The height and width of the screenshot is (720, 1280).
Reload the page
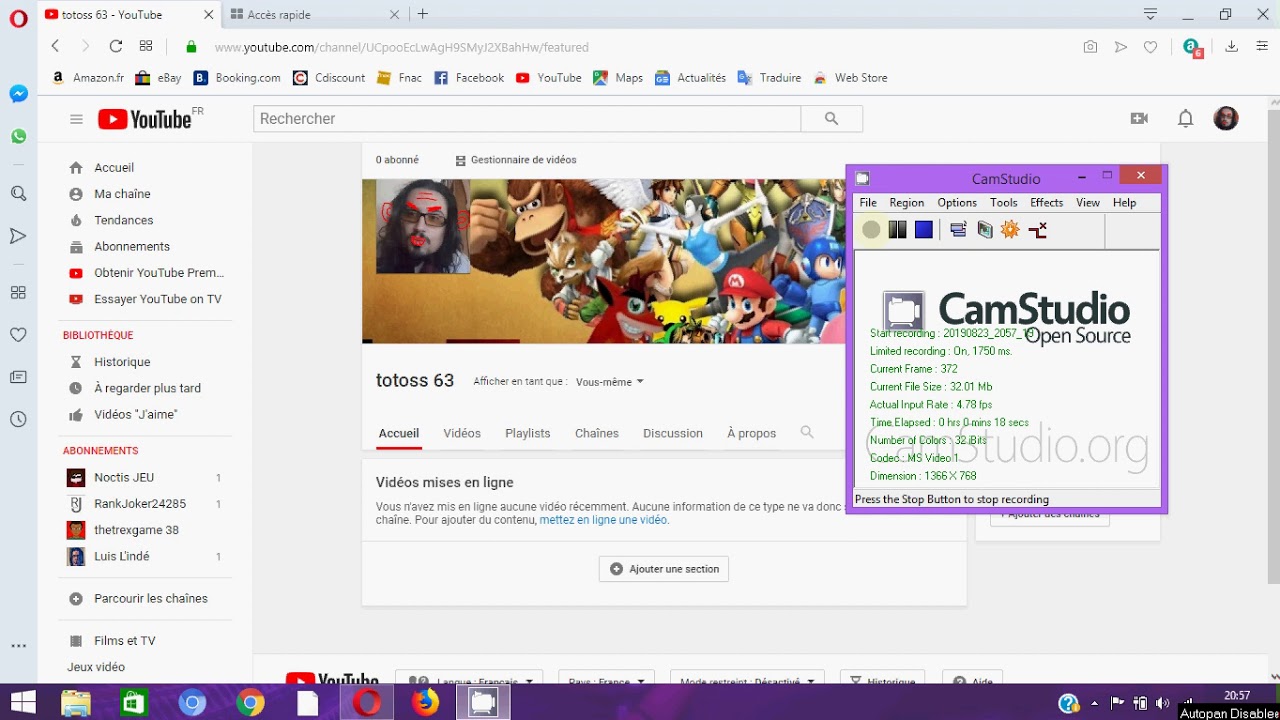click(x=116, y=46)
